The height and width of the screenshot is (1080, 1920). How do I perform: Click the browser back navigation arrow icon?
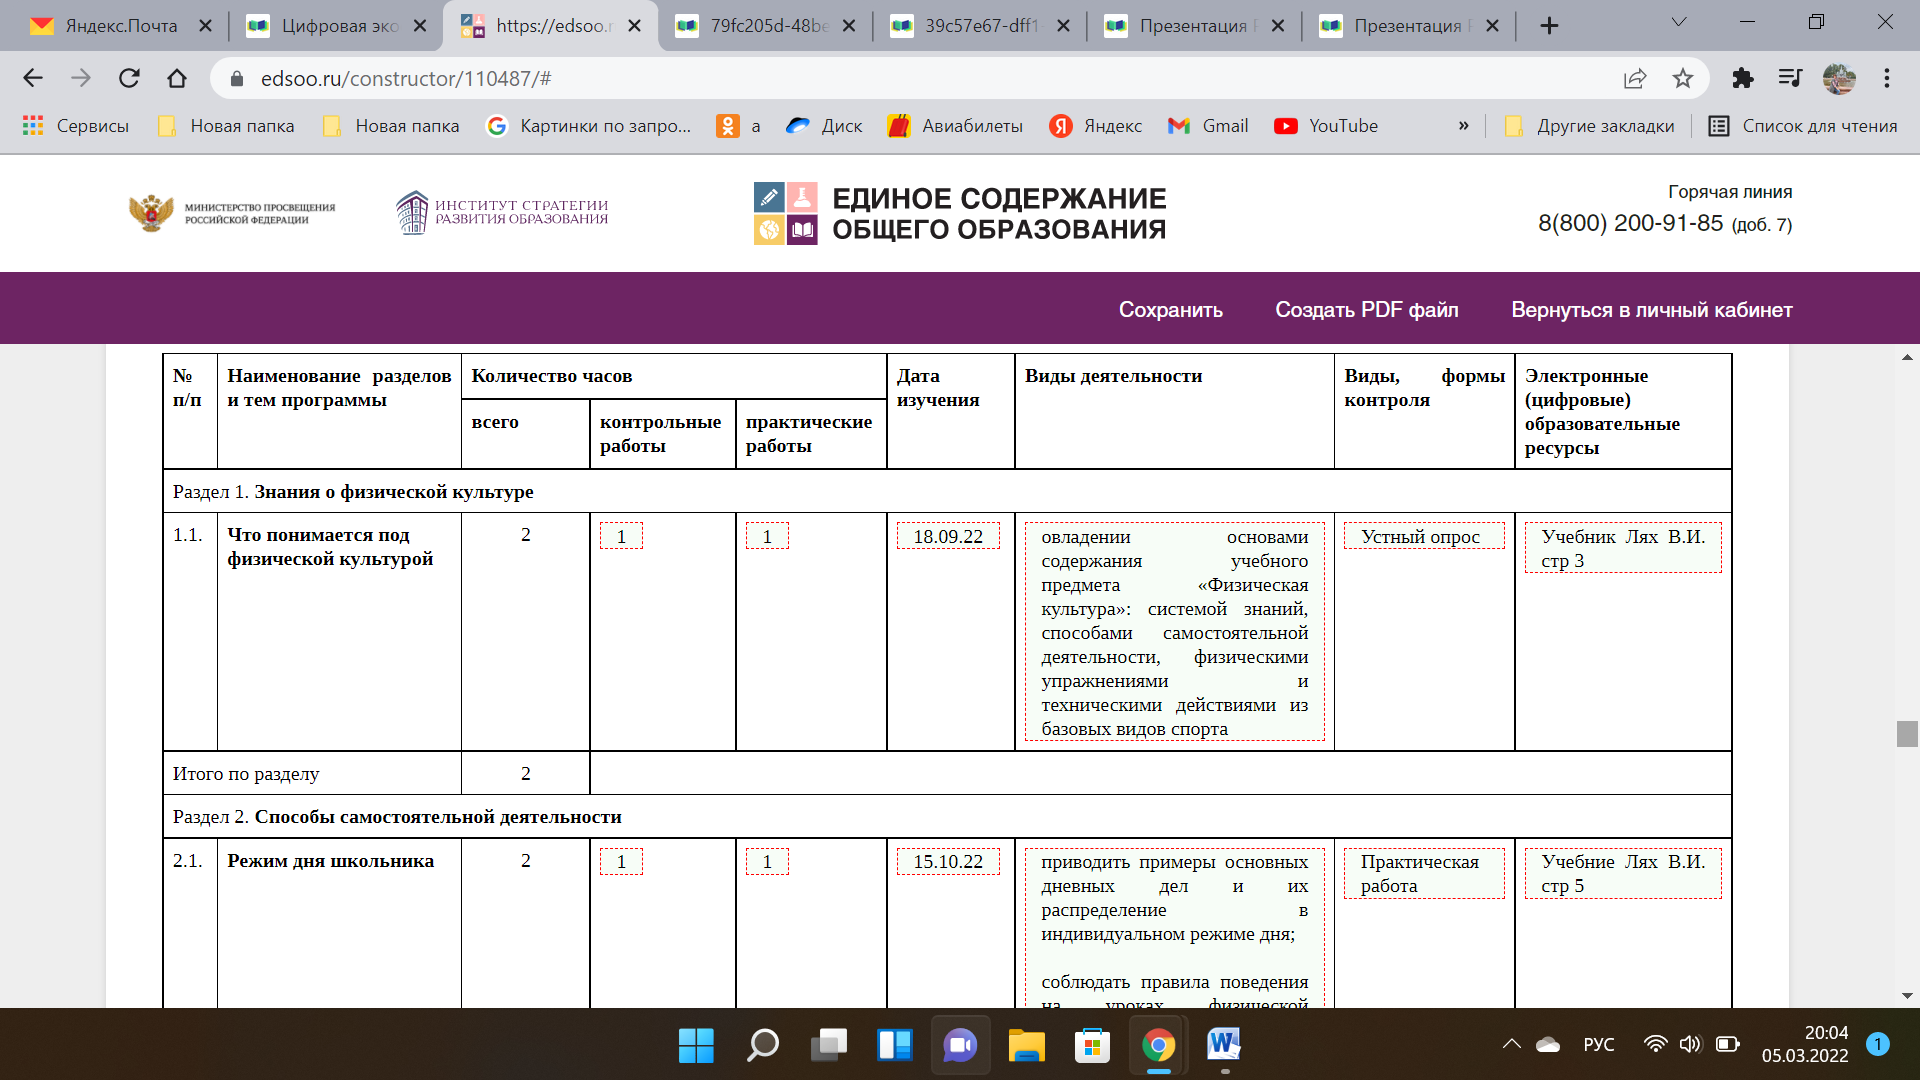38,79
